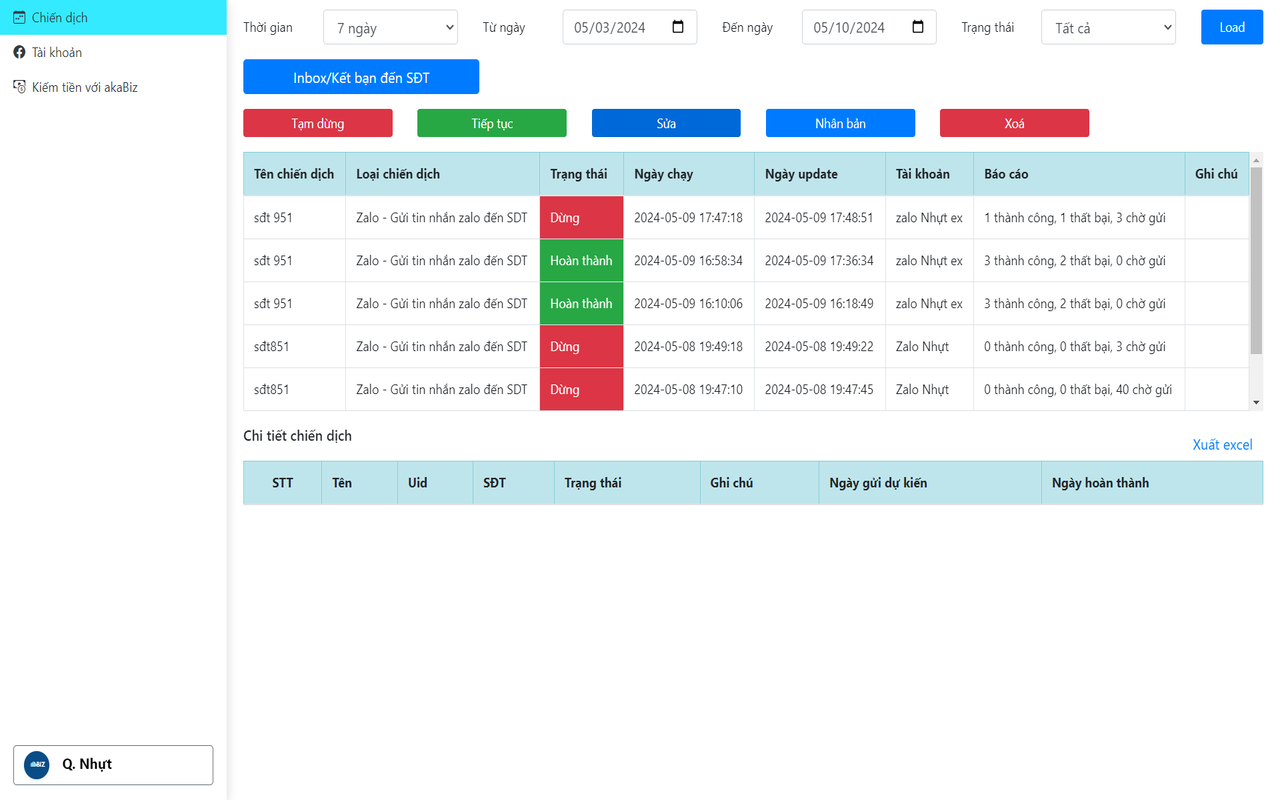Click the Chiến dịch calendar icon
1280x800 pixels.
point(19,17)
